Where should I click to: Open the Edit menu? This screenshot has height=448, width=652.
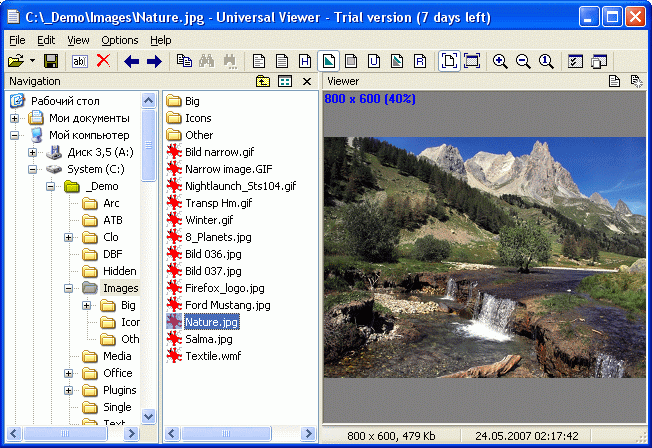point(46,40)
